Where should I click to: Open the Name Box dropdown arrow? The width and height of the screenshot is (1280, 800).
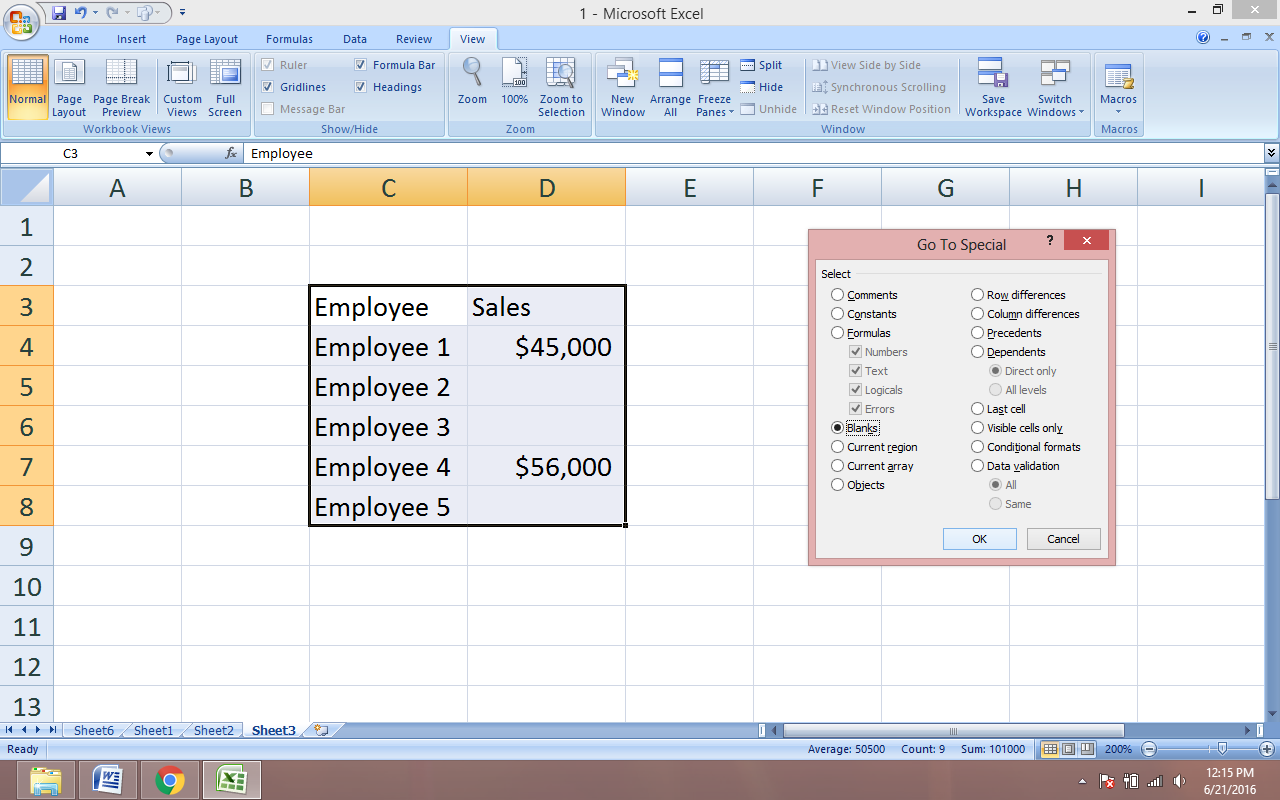149,154
